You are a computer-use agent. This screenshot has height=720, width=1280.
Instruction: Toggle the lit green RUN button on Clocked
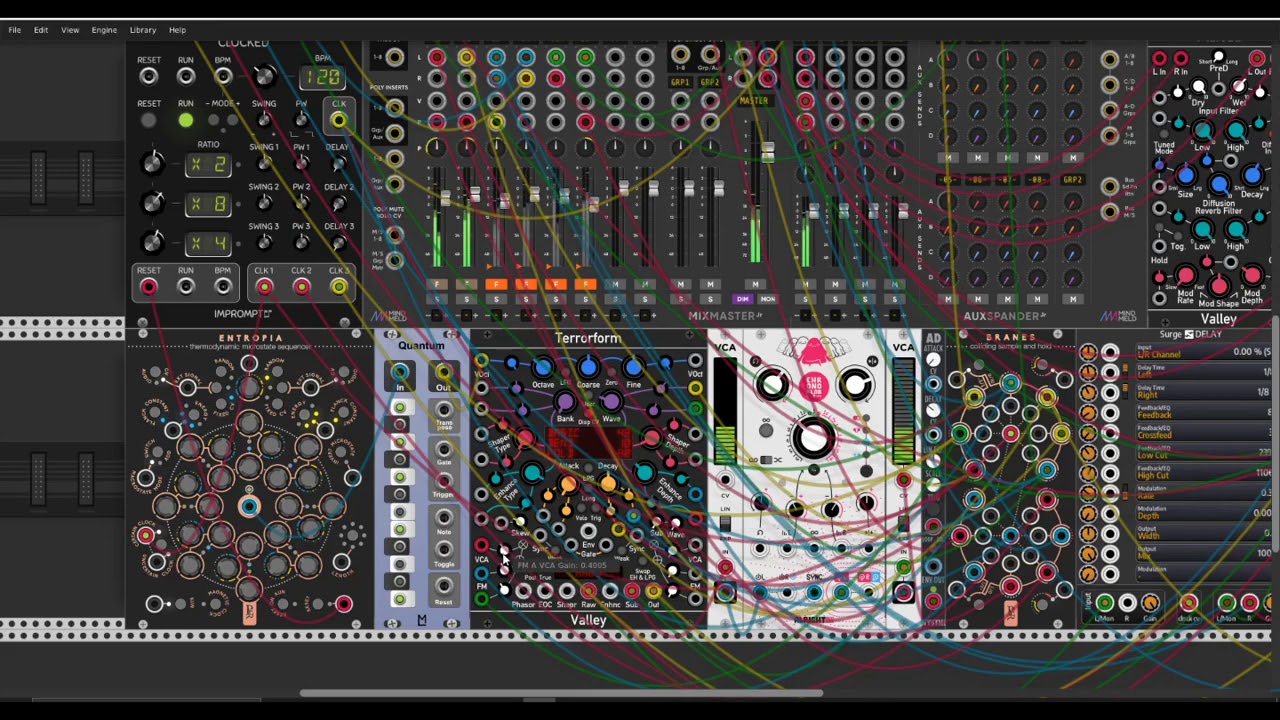(x=186, y=121)
